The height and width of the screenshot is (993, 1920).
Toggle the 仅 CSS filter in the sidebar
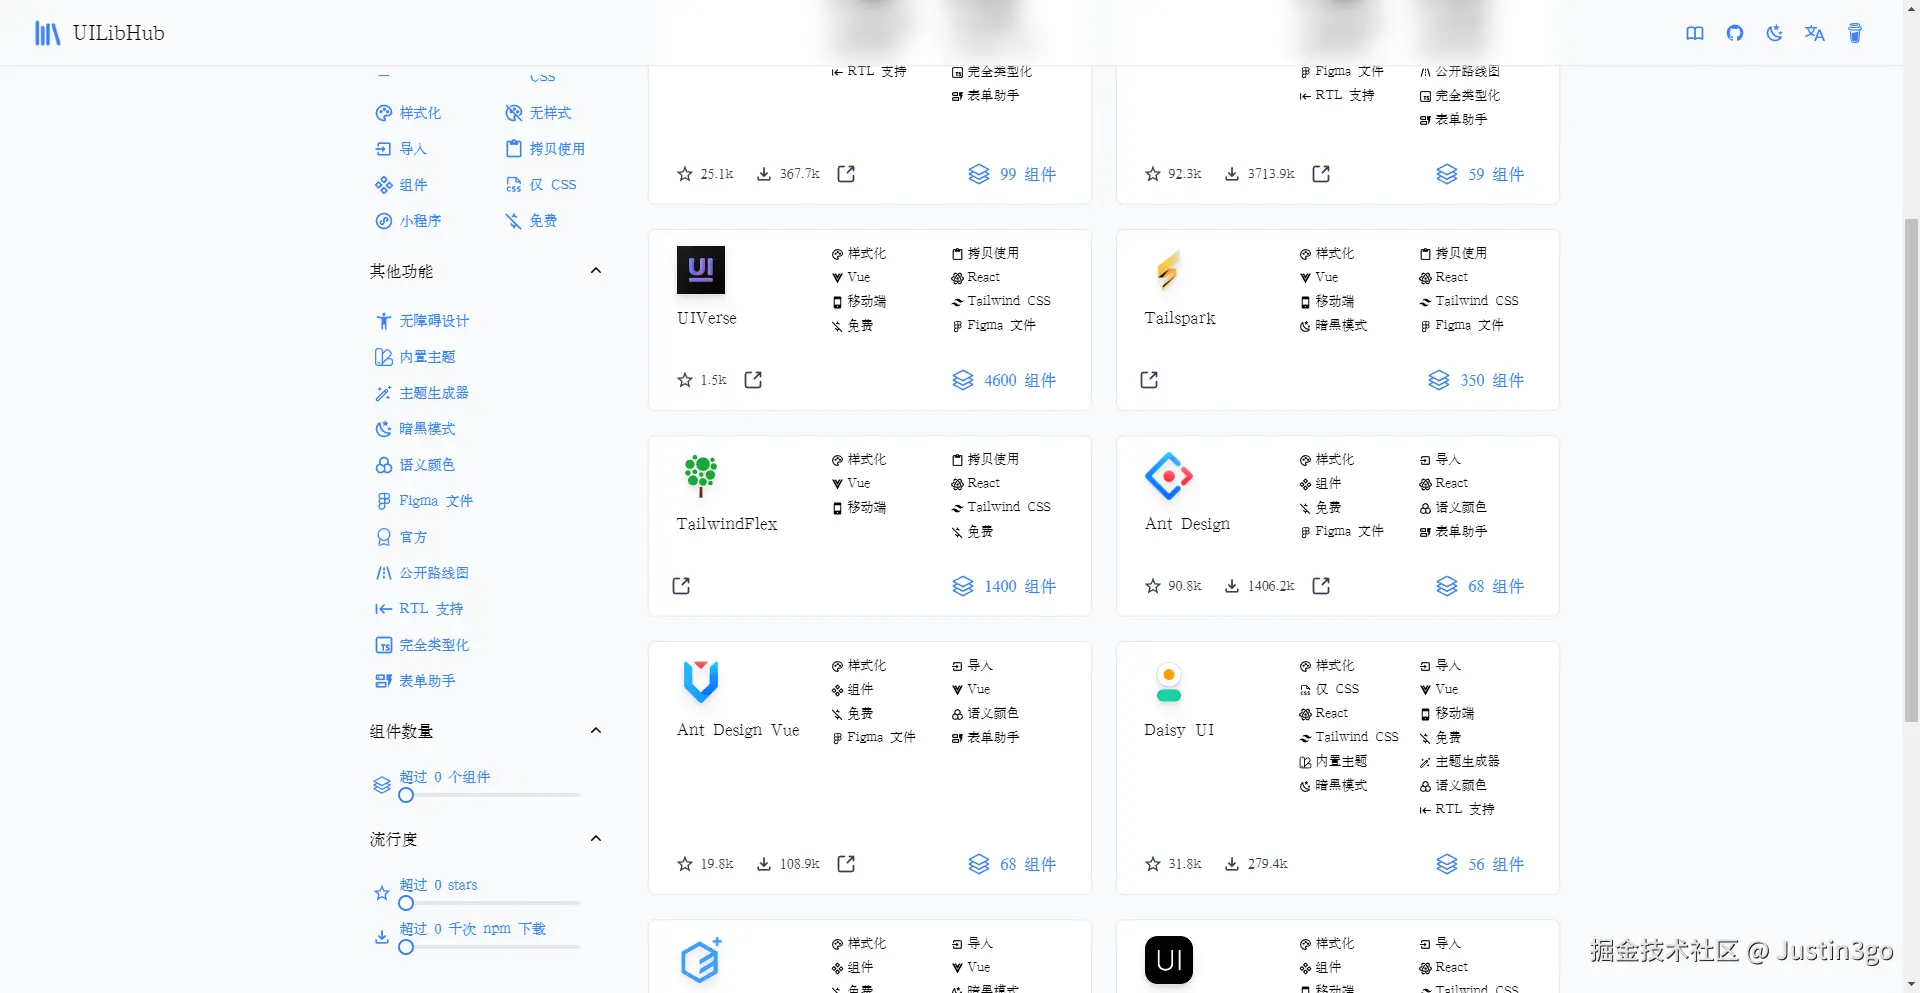541,185
